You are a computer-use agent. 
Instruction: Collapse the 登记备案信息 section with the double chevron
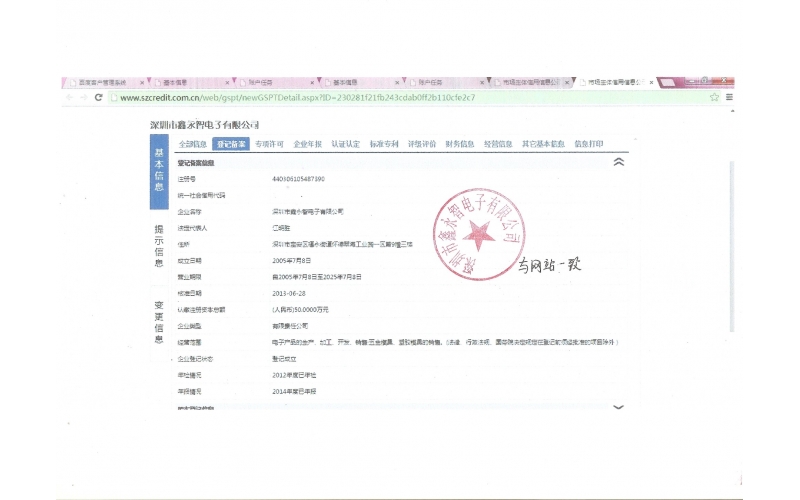(618, 162)
